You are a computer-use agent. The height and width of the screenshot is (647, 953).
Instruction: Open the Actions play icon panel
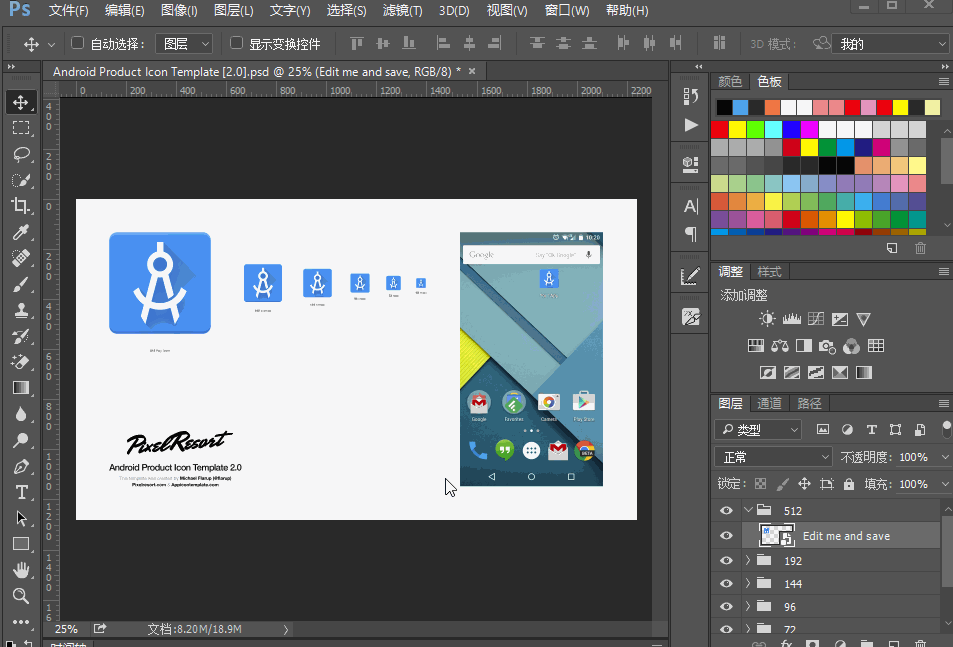[x=690, y=125]
